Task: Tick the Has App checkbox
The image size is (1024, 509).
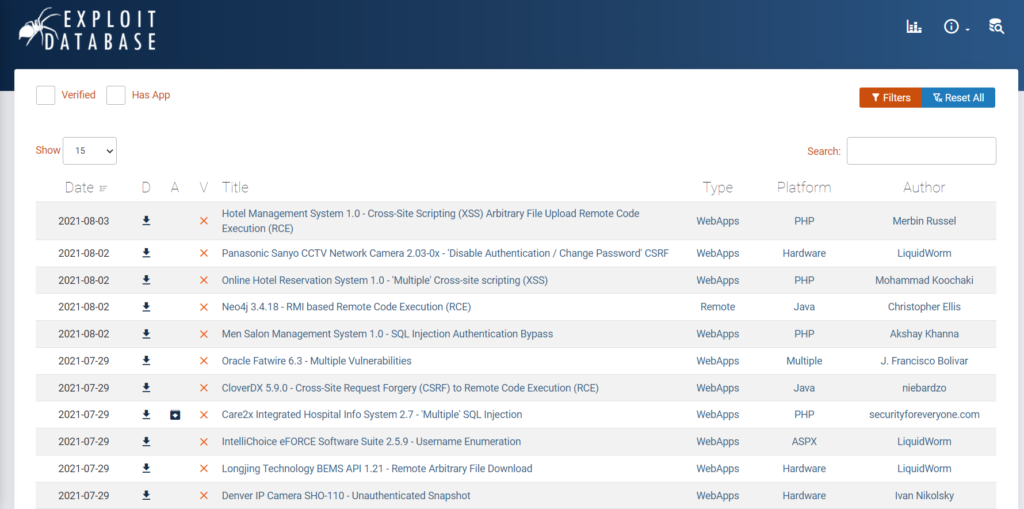Action: 116,95
